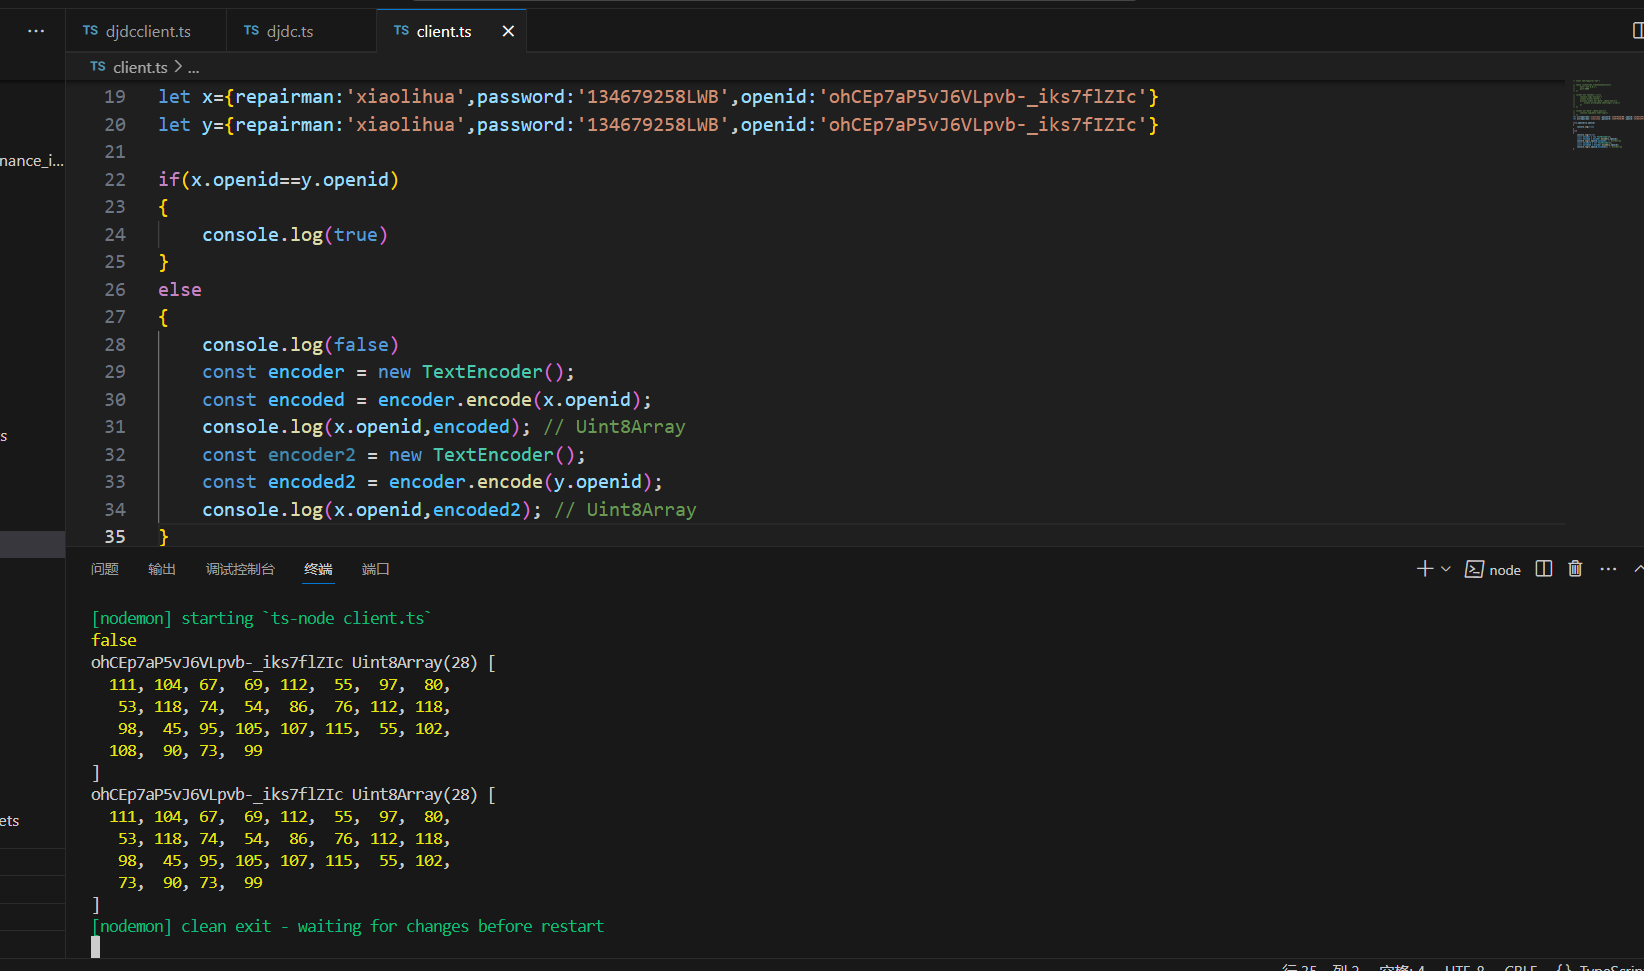Click line number 19 in gutter
Screen dimensions: 1644x971
[x=115, y=97]
